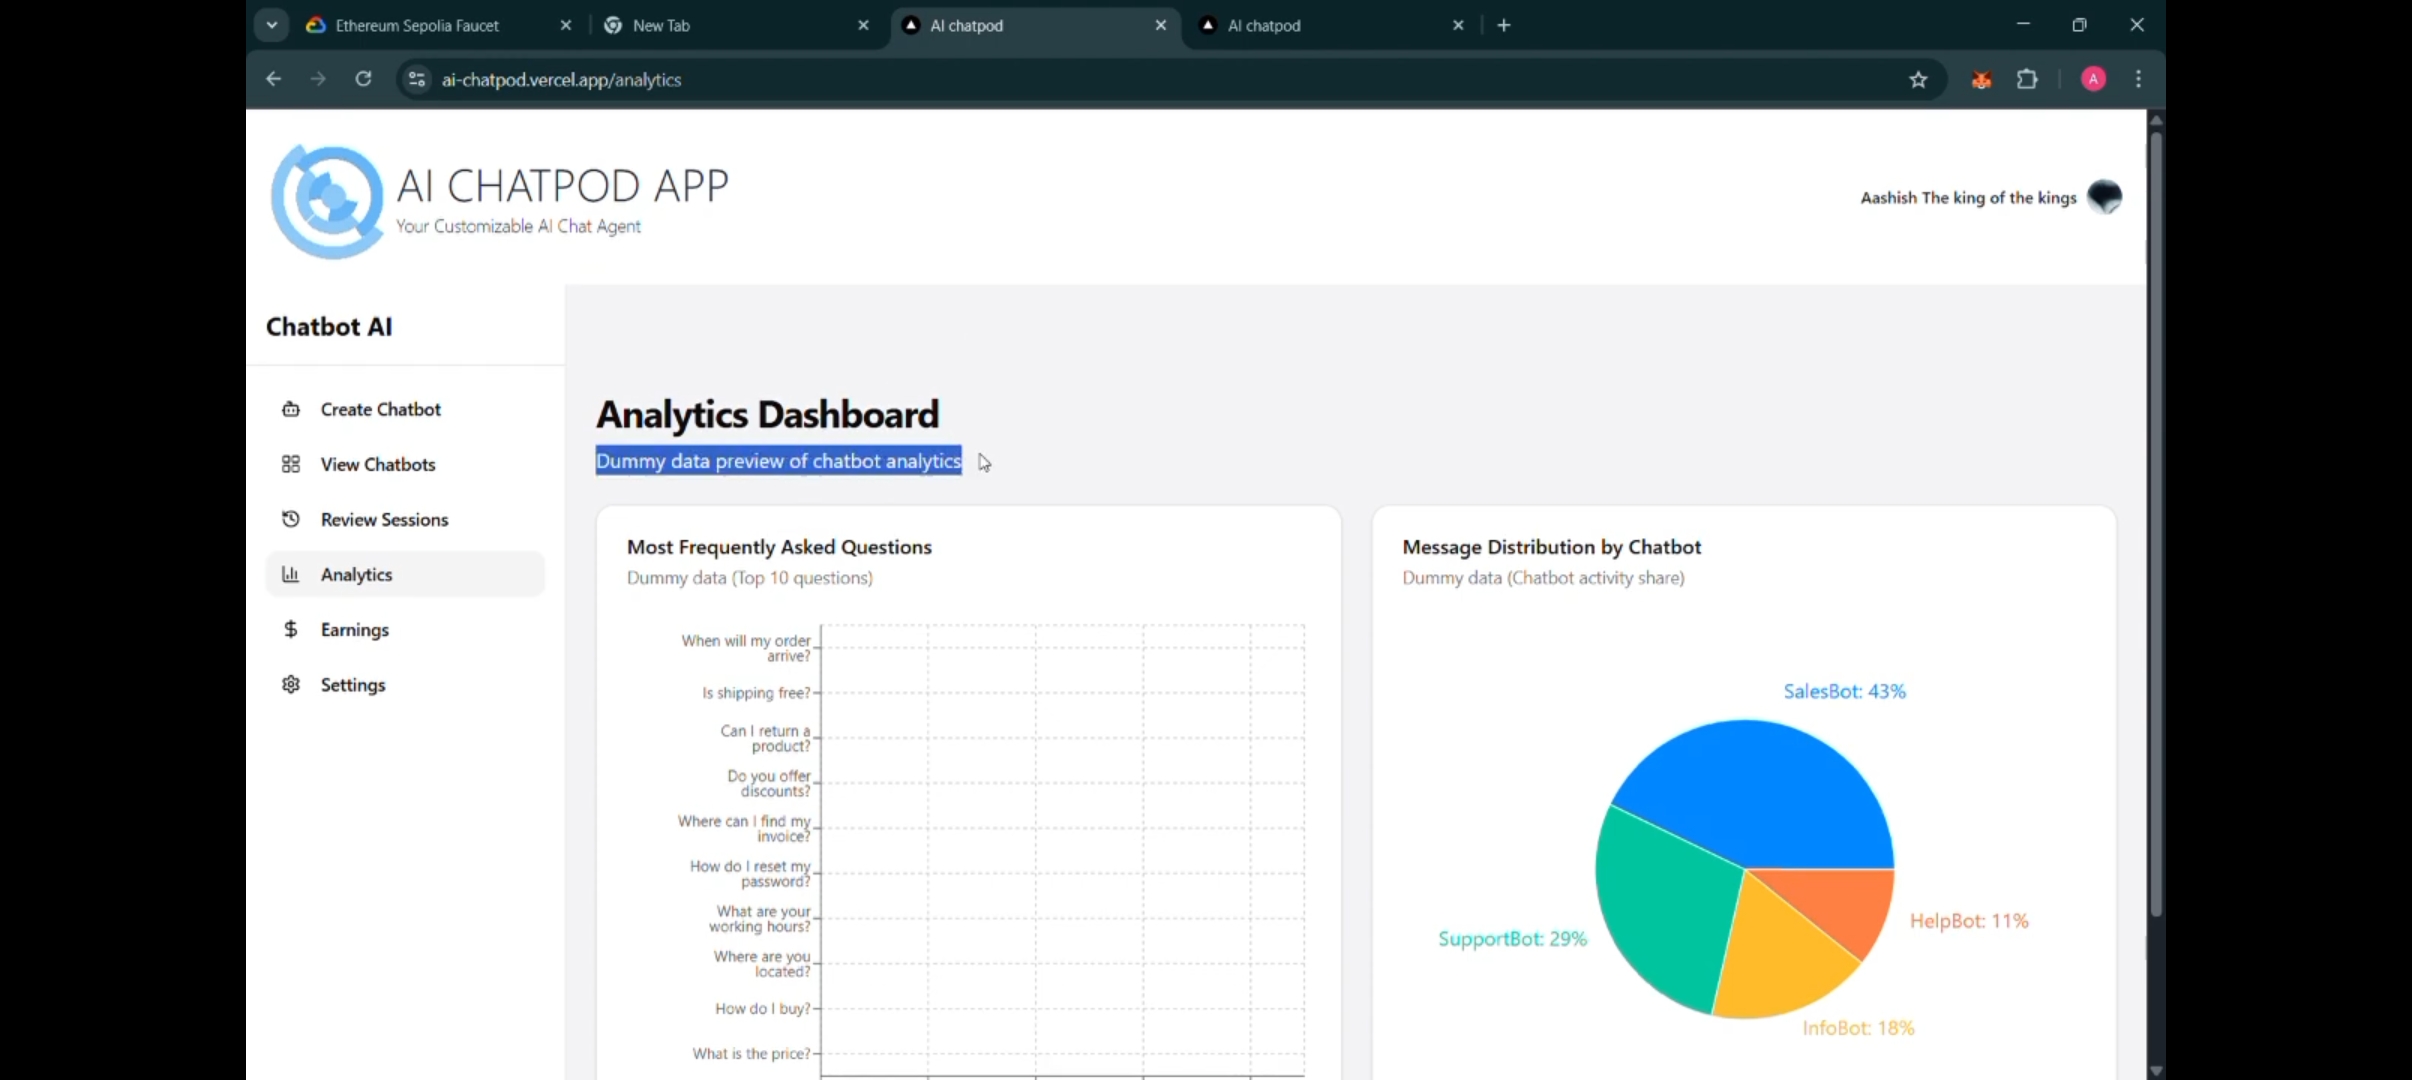Image resolution: width=2412 pixels, height=1080 pixels.
Task: Bookmark this page with star icon
Action: [1917, 79]
